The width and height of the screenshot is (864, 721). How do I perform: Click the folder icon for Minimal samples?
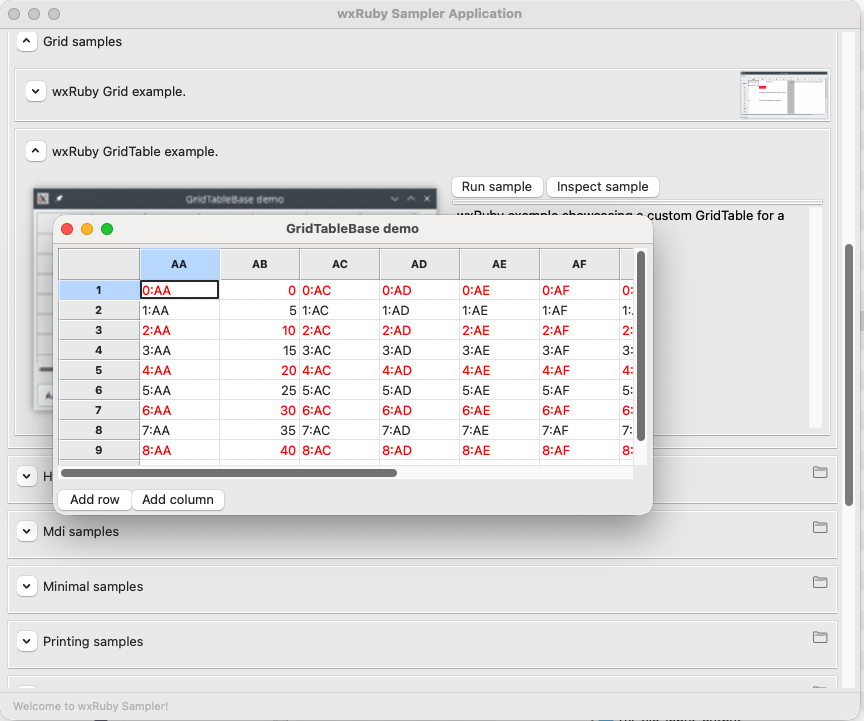click(820, 582)
